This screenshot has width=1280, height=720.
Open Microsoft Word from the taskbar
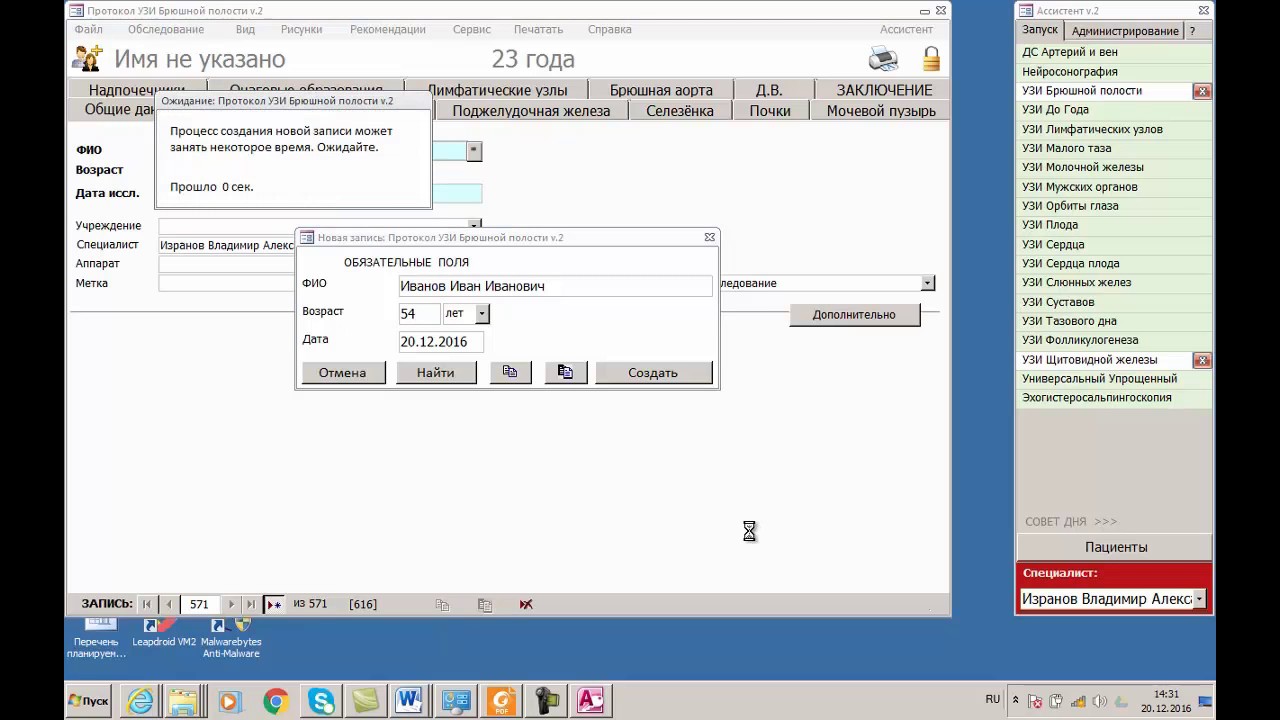point(409,701)
